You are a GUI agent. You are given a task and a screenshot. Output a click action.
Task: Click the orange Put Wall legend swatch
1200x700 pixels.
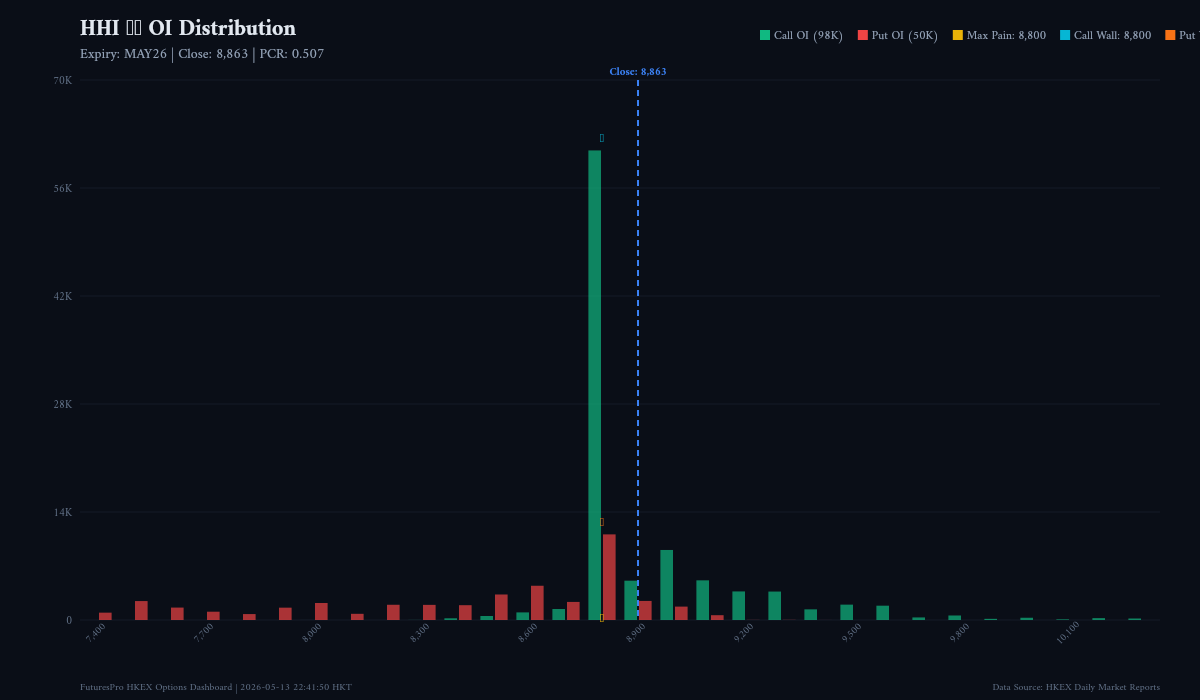(x=1170, y=35)
